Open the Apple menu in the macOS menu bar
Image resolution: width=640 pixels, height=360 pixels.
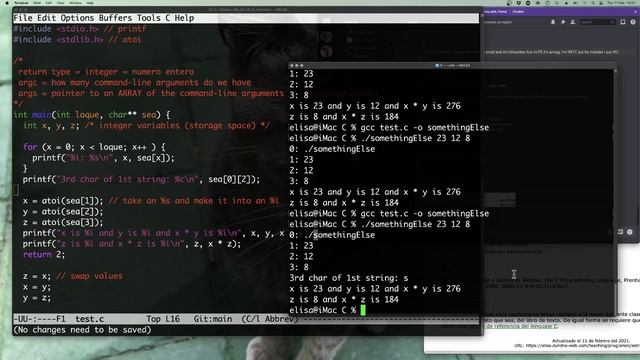click(x=7, y=2)
